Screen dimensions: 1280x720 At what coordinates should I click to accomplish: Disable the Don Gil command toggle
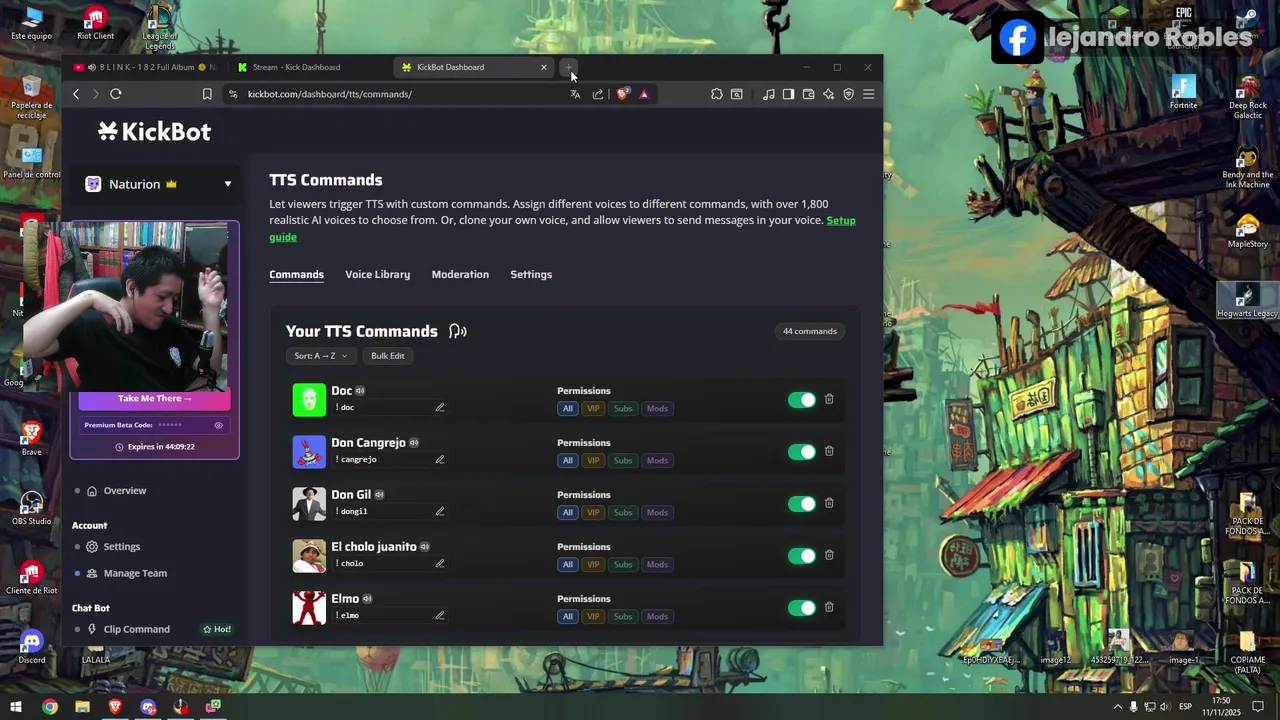[801, 504]
